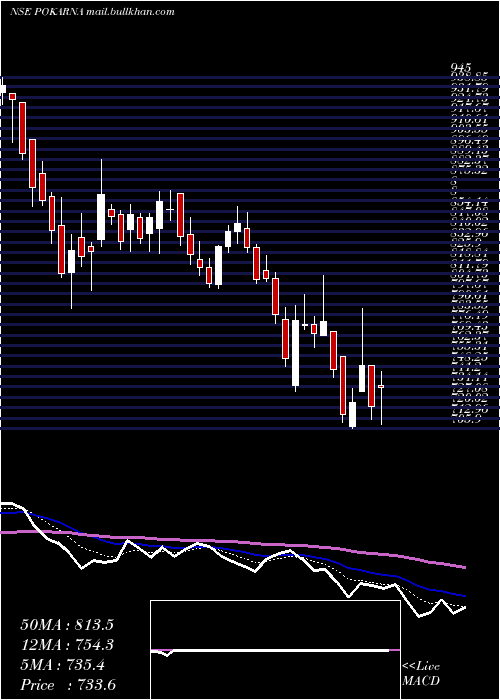Click the '5MA : 735.4' readout
Image resolution: width=500 pixels, height=700 pixels.
pos(63,665)
